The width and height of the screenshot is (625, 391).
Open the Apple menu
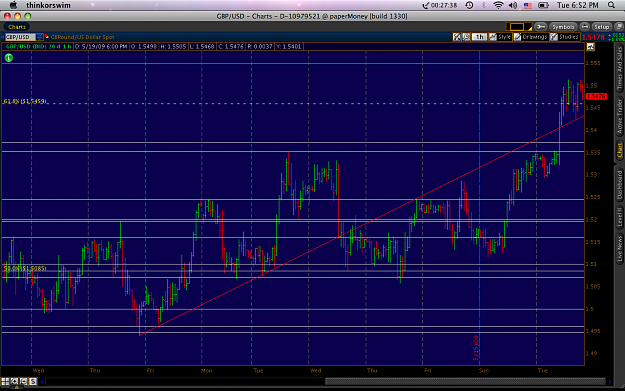tap(13, 5)
